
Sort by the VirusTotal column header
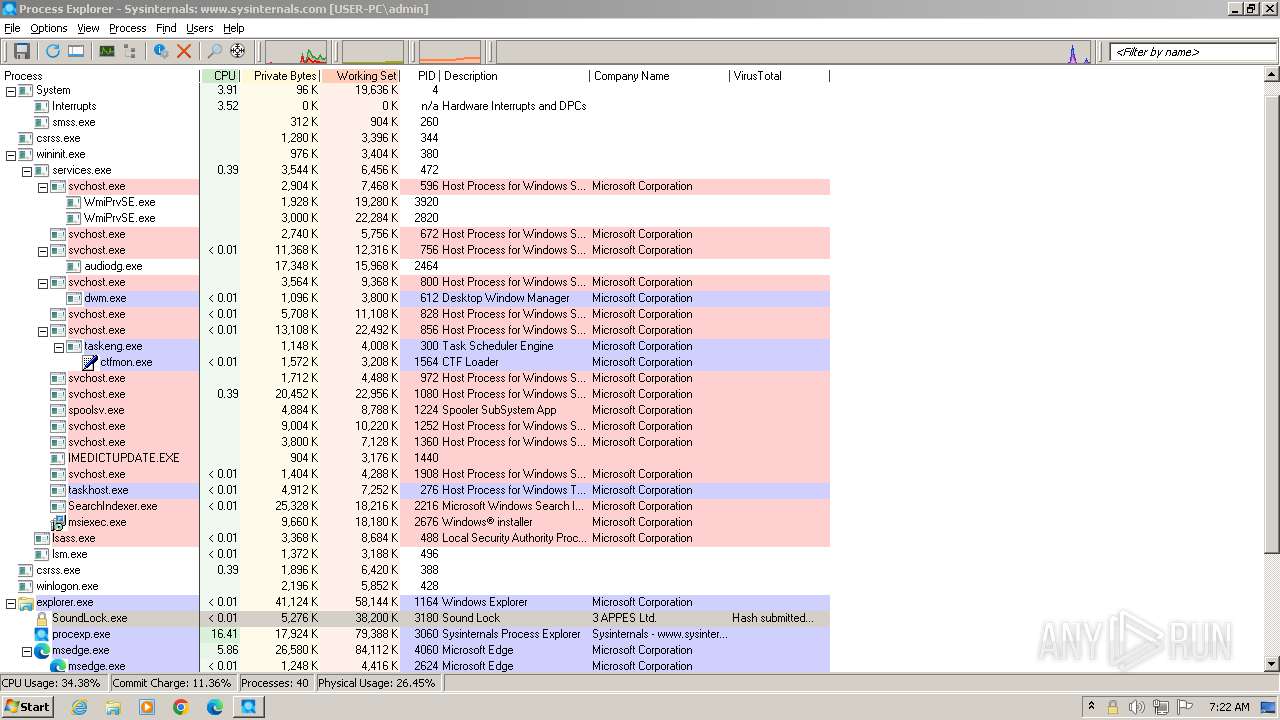(x=780, y=76)
